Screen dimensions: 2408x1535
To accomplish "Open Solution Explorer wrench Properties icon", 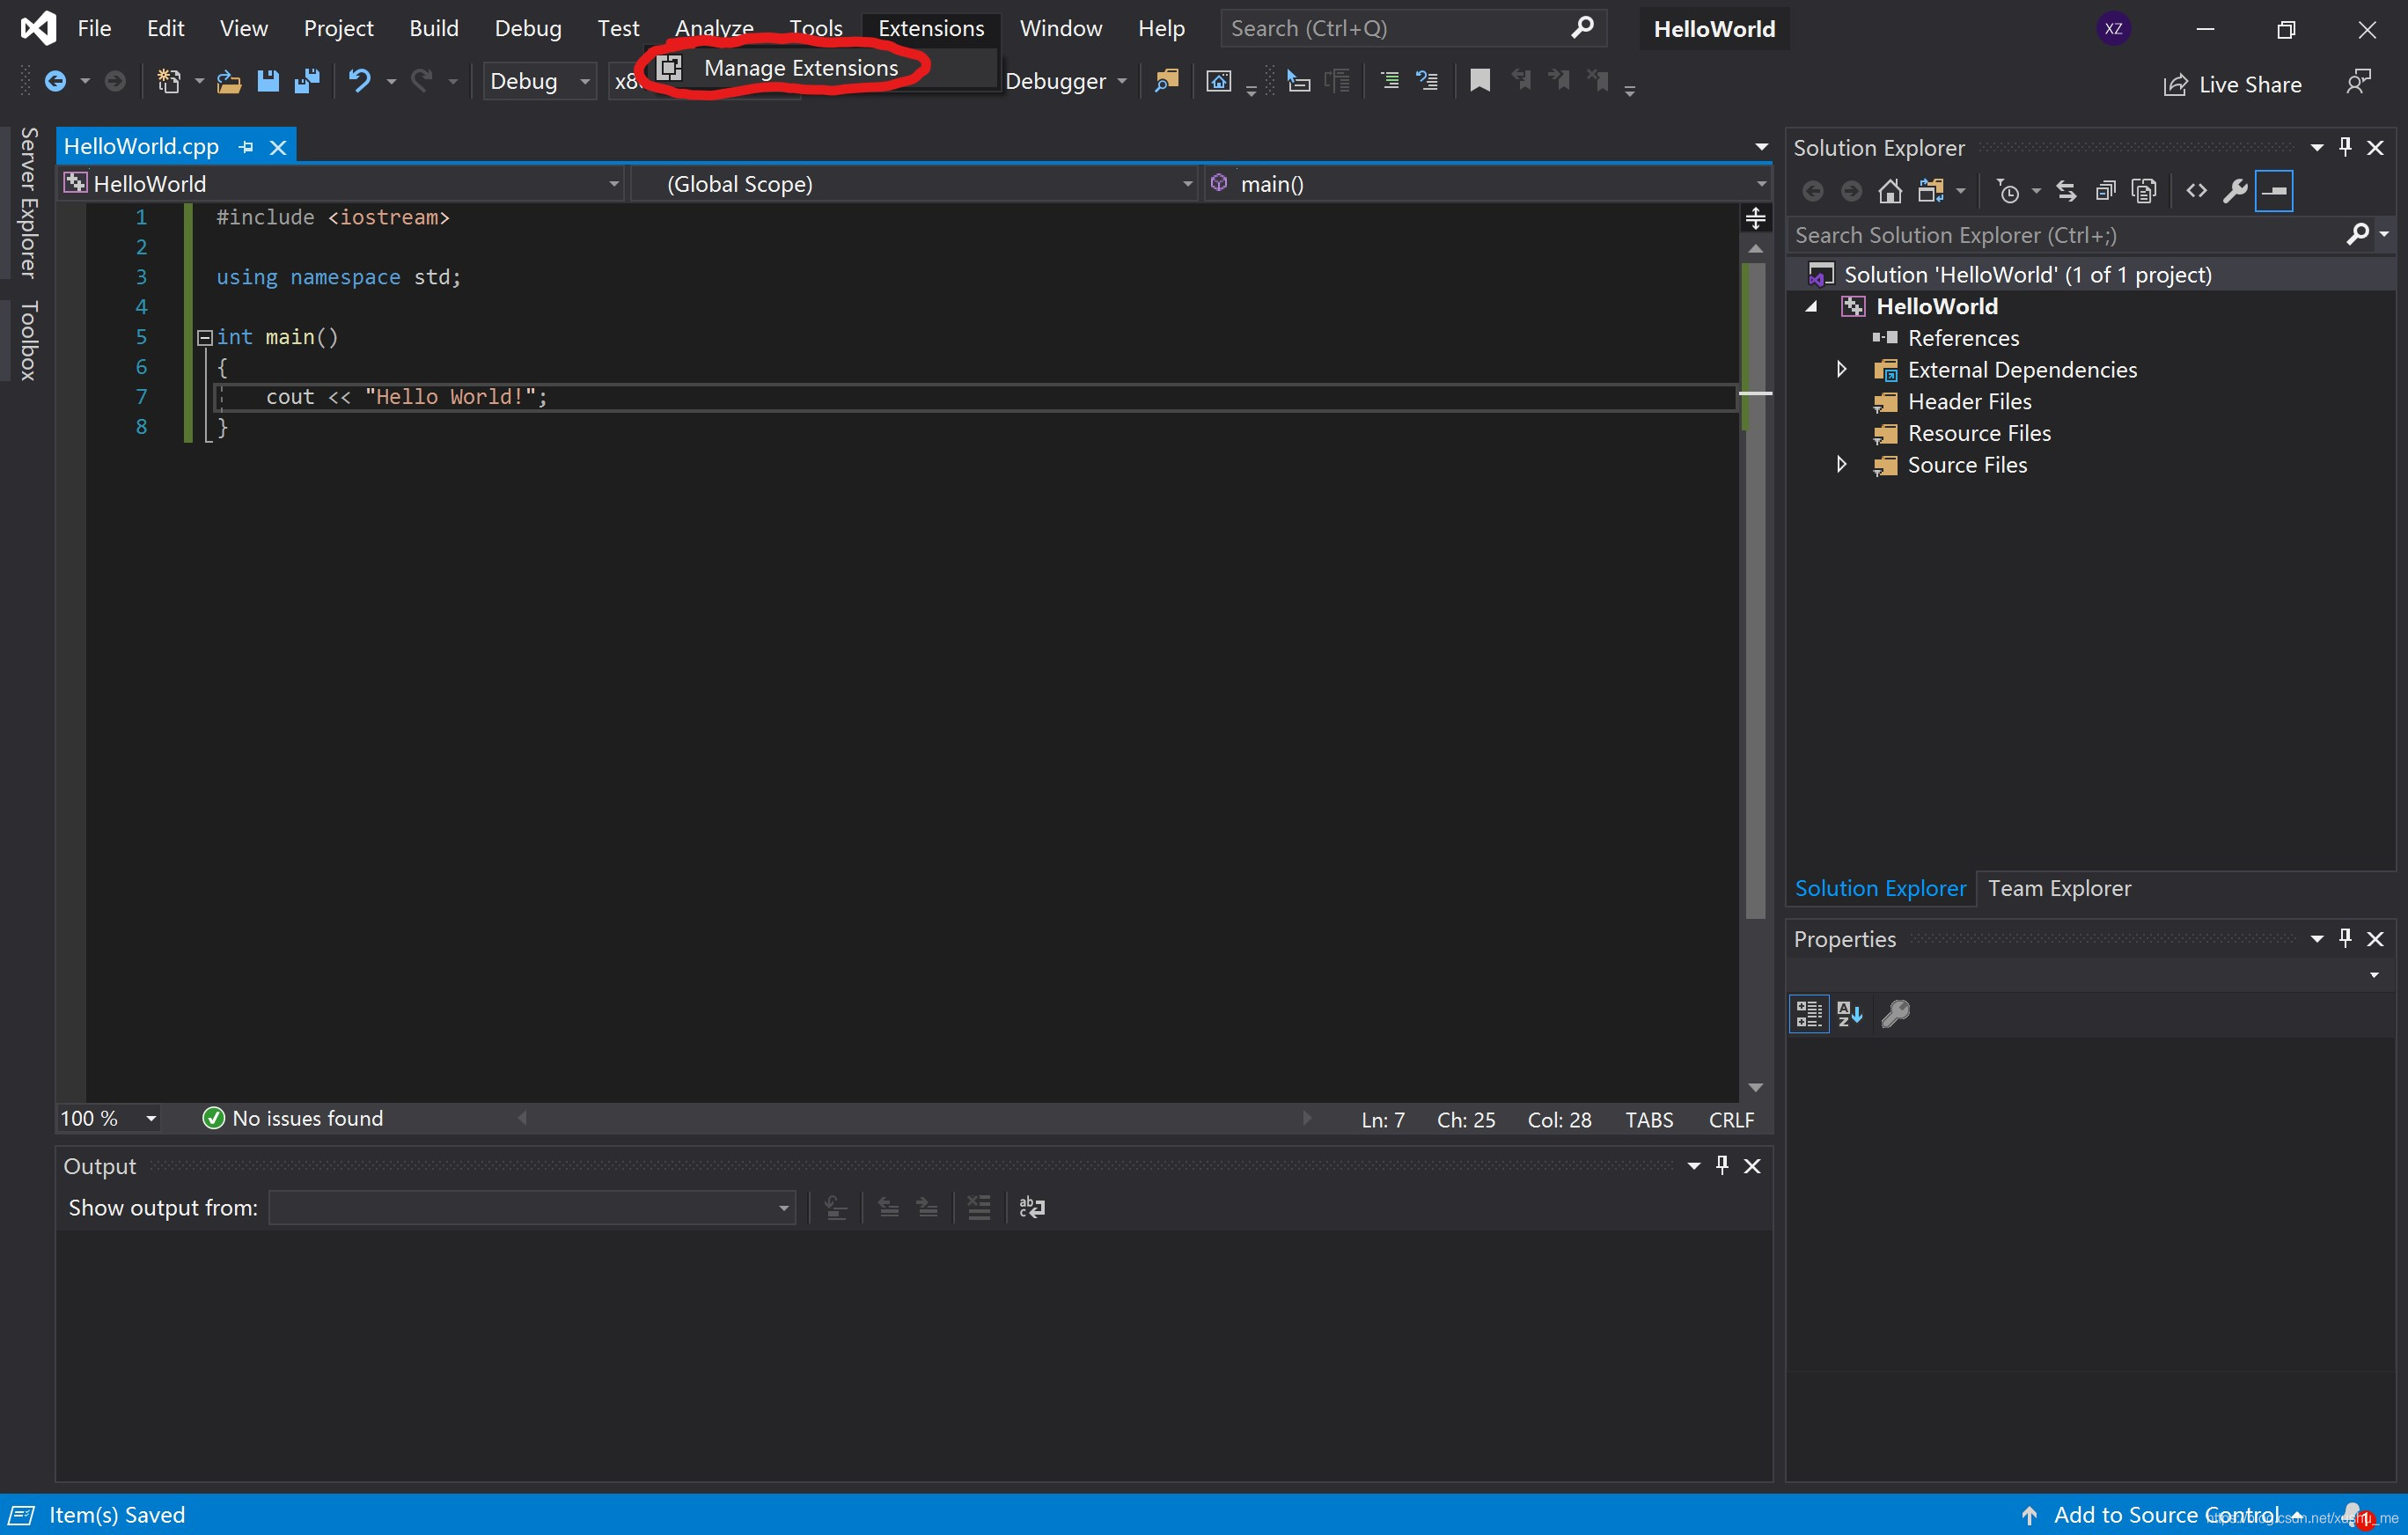I will 2235,190.
